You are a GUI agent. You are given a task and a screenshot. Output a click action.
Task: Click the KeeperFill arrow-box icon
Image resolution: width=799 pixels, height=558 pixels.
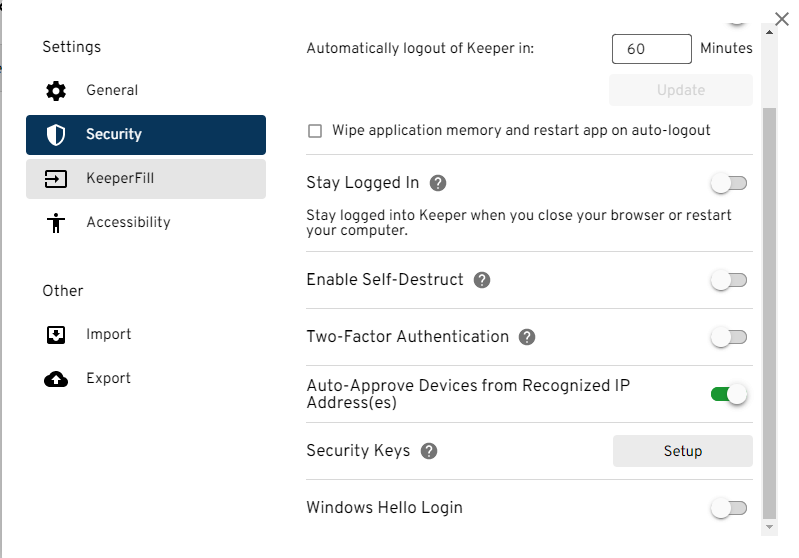(56, 178)
